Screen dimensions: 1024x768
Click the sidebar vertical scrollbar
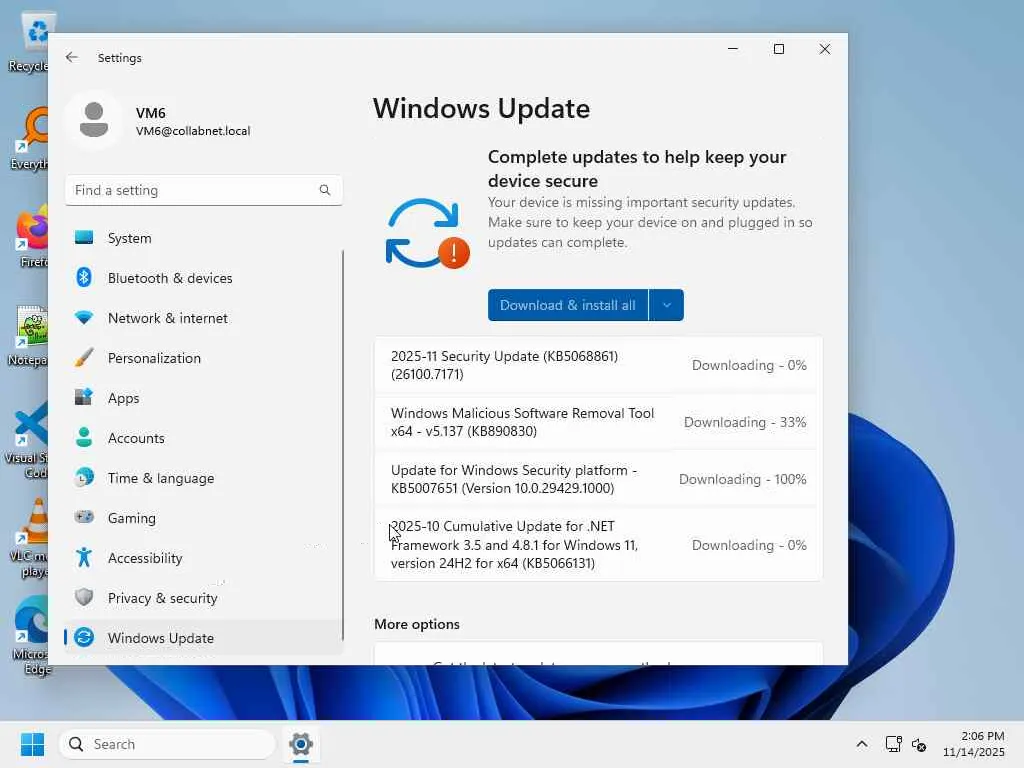(343, 444)
